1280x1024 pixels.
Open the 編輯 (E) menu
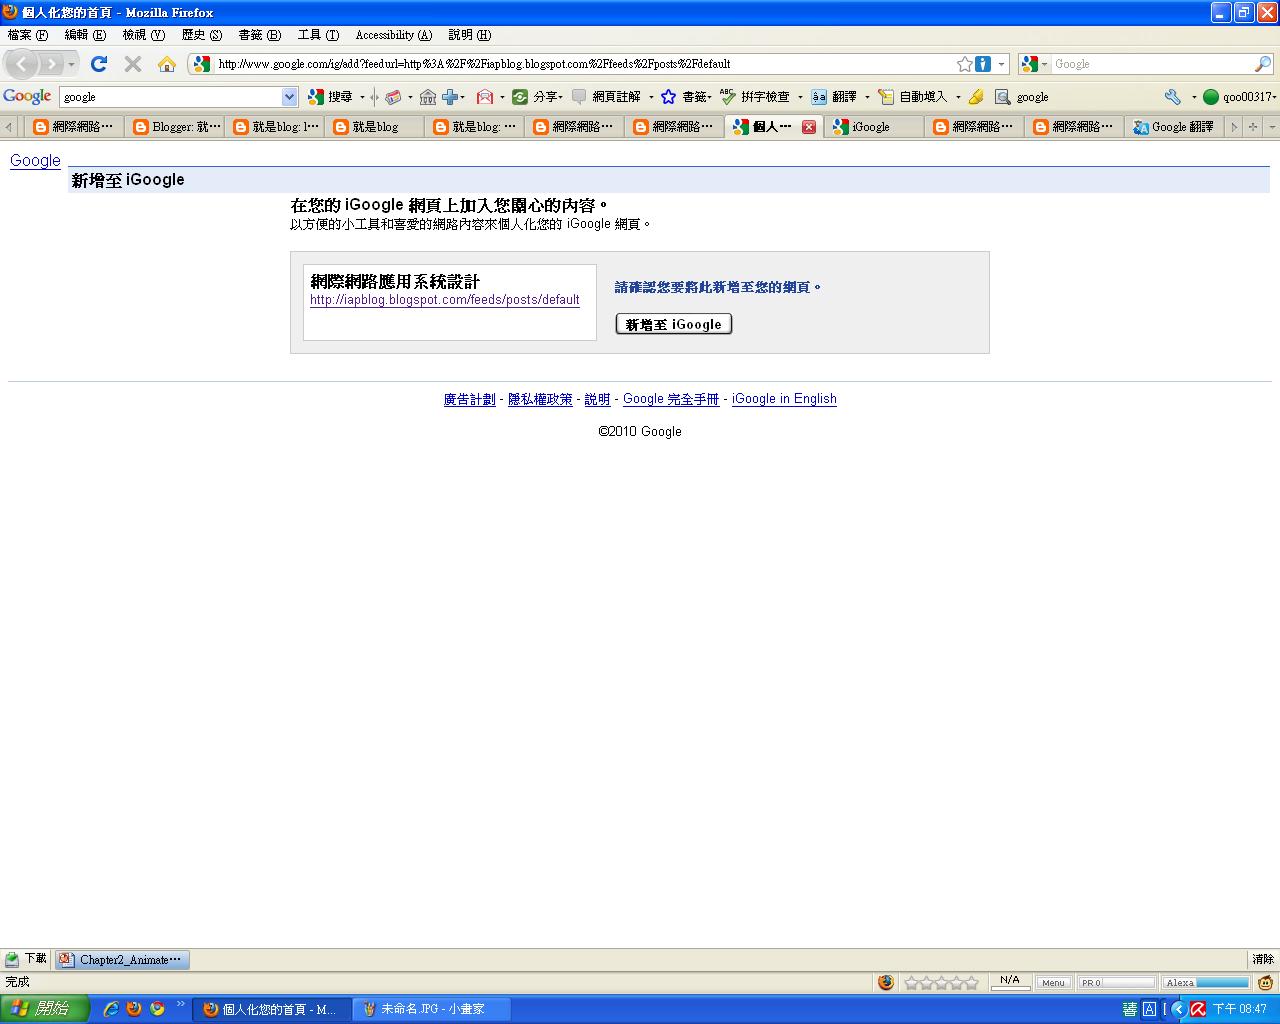[85, 35]
